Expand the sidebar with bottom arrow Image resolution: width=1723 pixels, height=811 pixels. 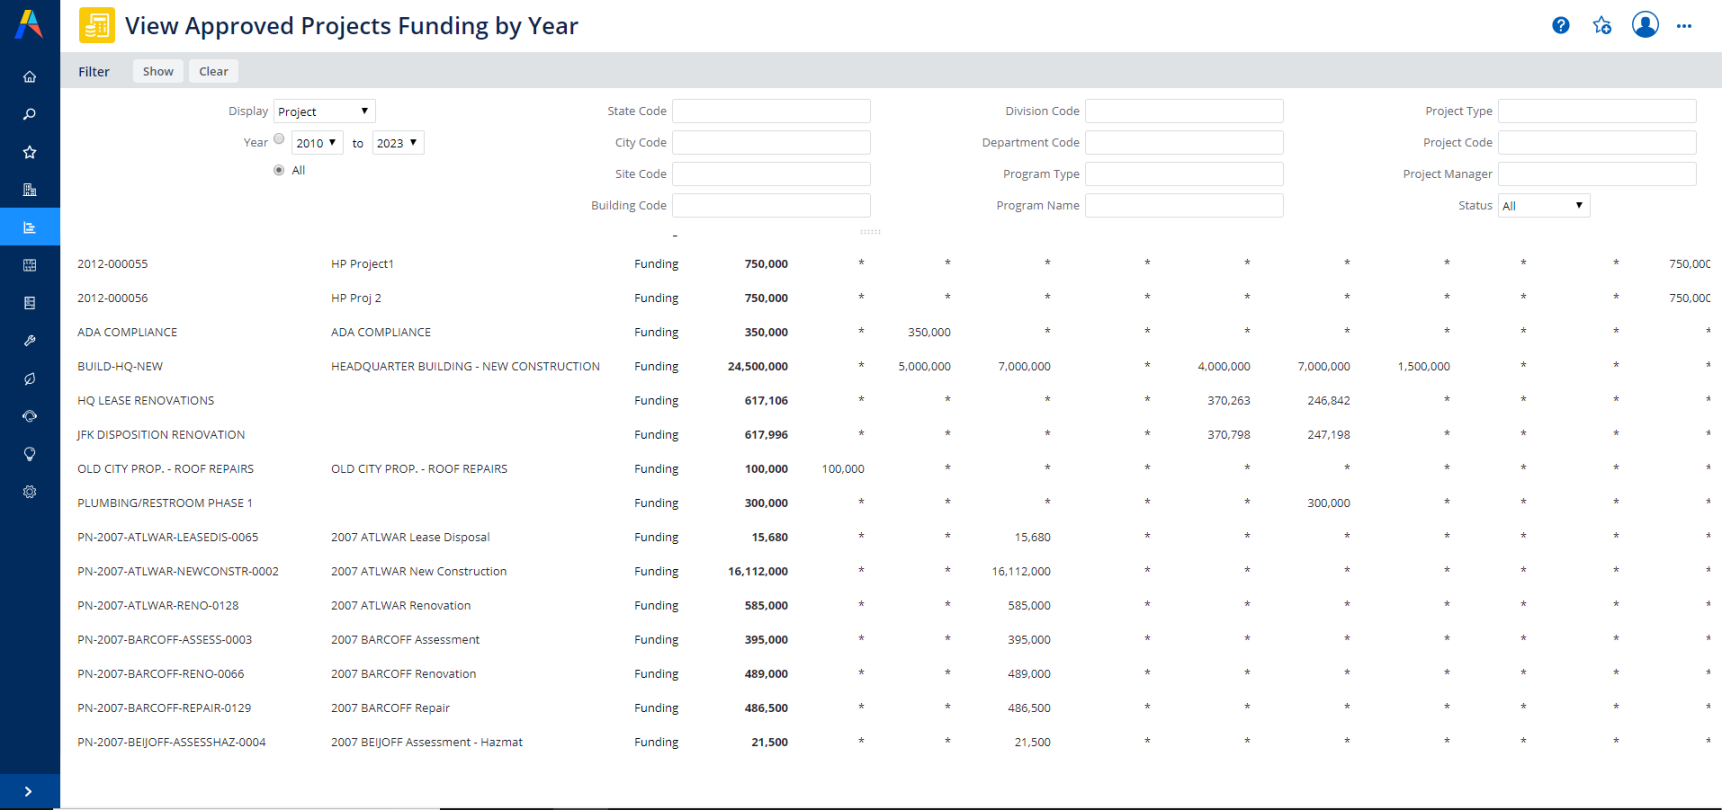(x=29, y=791)
